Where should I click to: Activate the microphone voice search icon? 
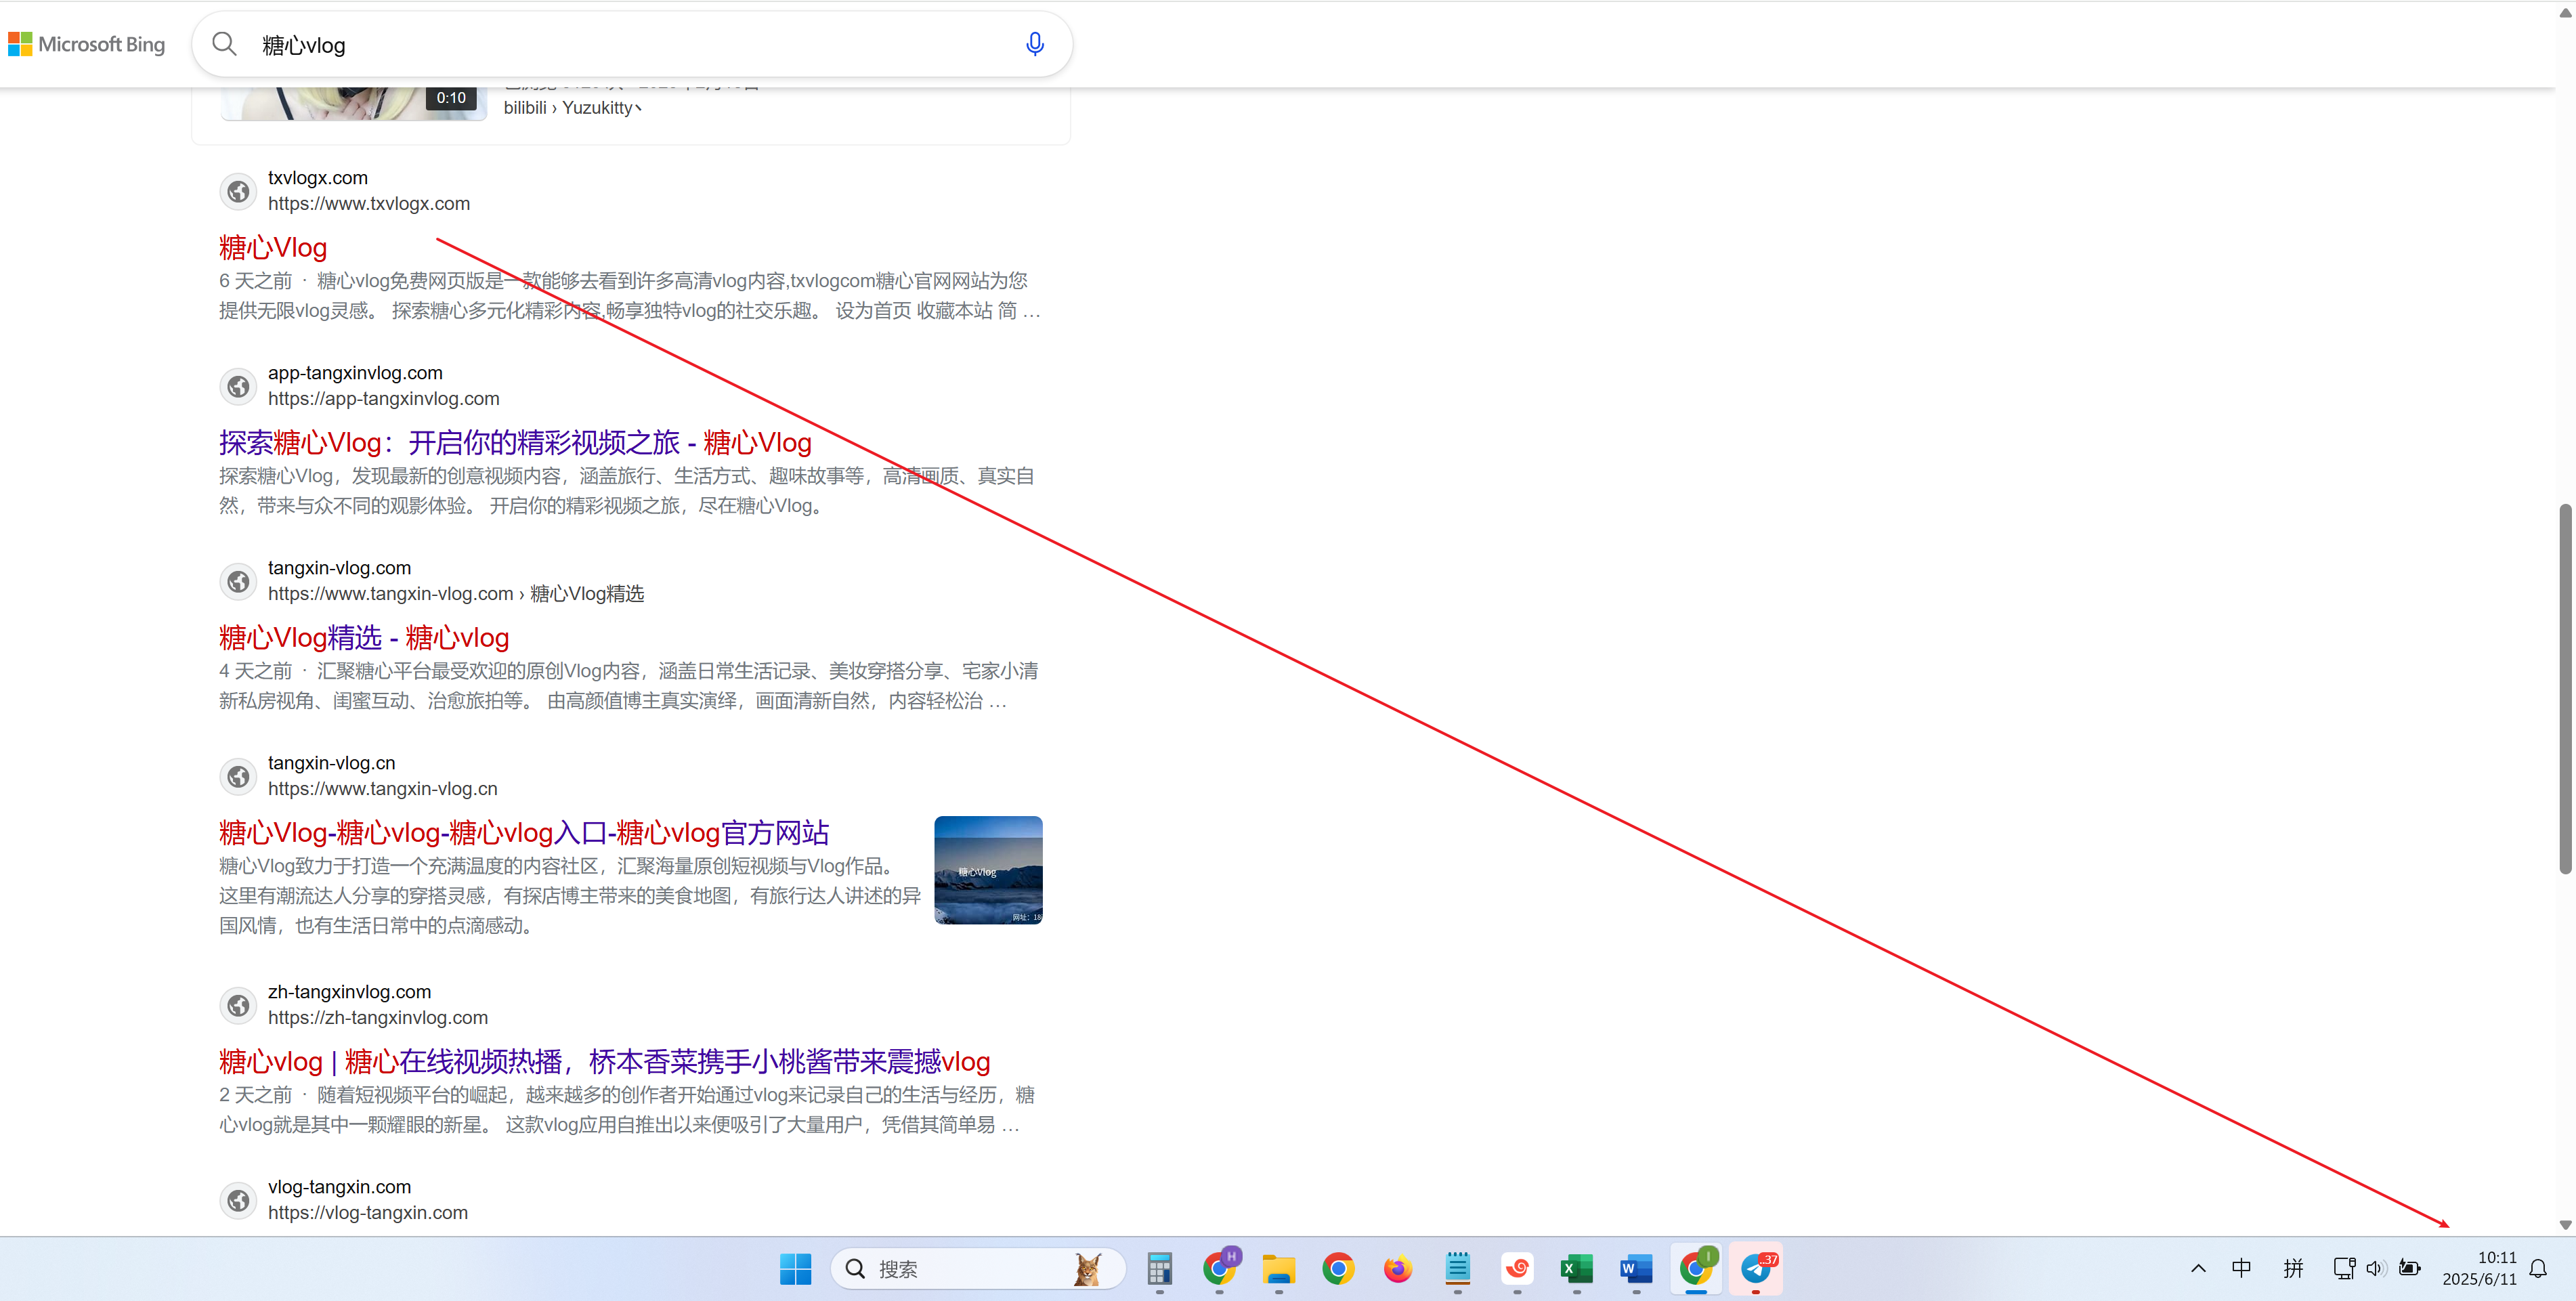pos(1035,44)
